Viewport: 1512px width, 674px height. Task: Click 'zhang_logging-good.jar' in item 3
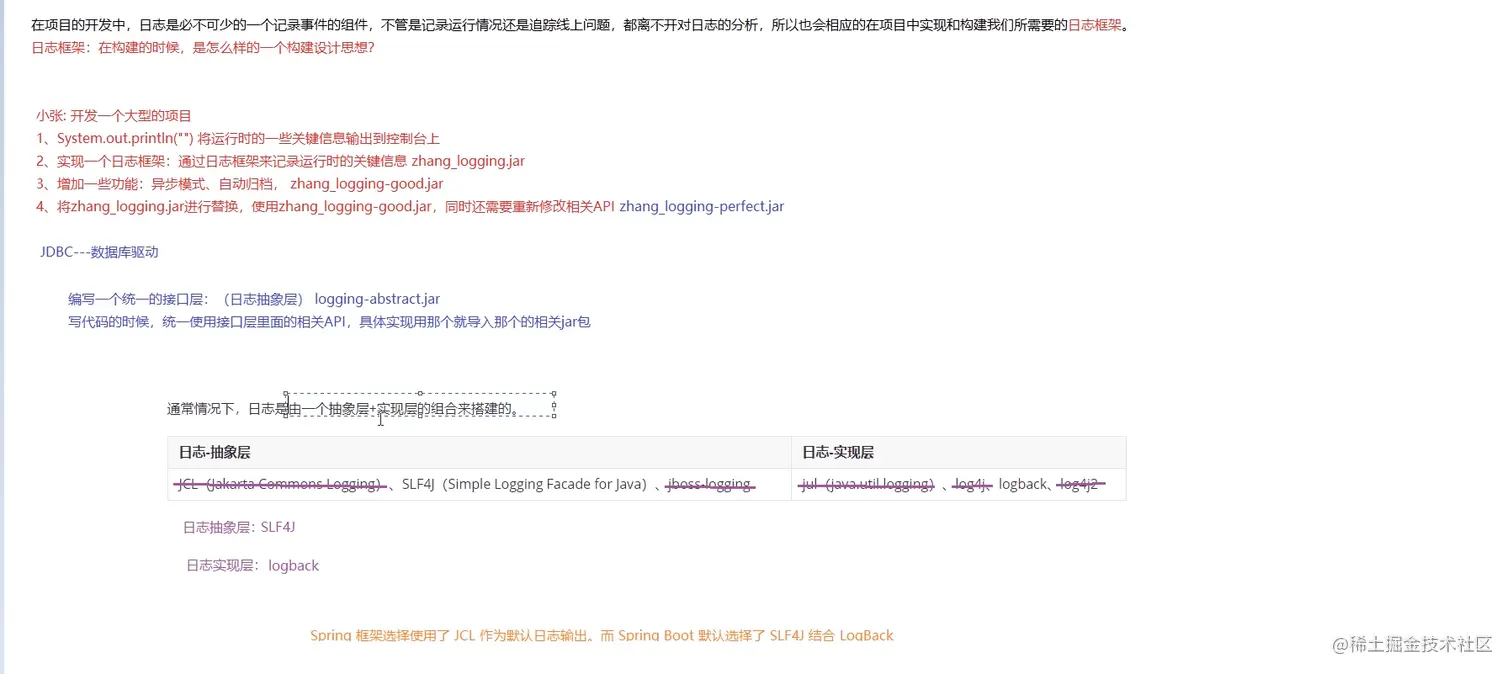coord(367,184)
